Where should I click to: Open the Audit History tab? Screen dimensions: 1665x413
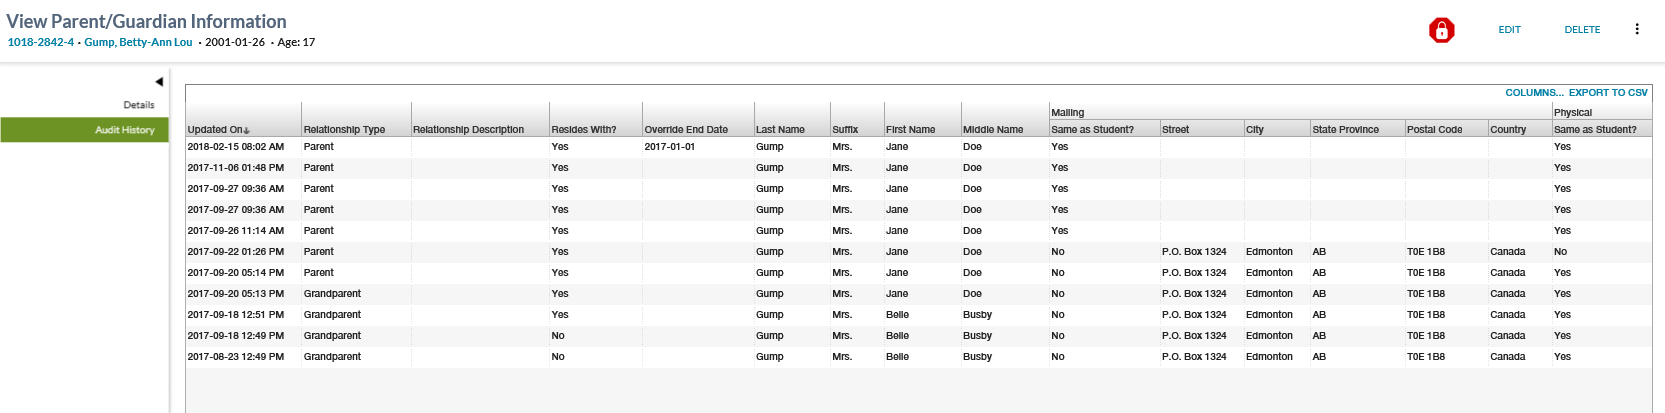tap(124, 130)
